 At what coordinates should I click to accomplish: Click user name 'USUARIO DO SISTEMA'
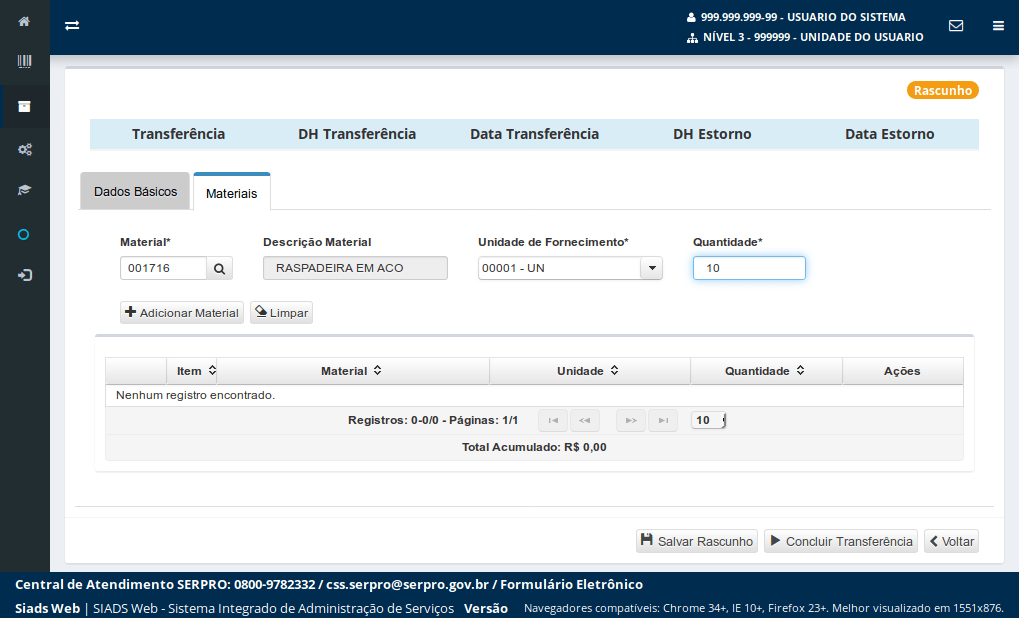[x=846, y=17]
